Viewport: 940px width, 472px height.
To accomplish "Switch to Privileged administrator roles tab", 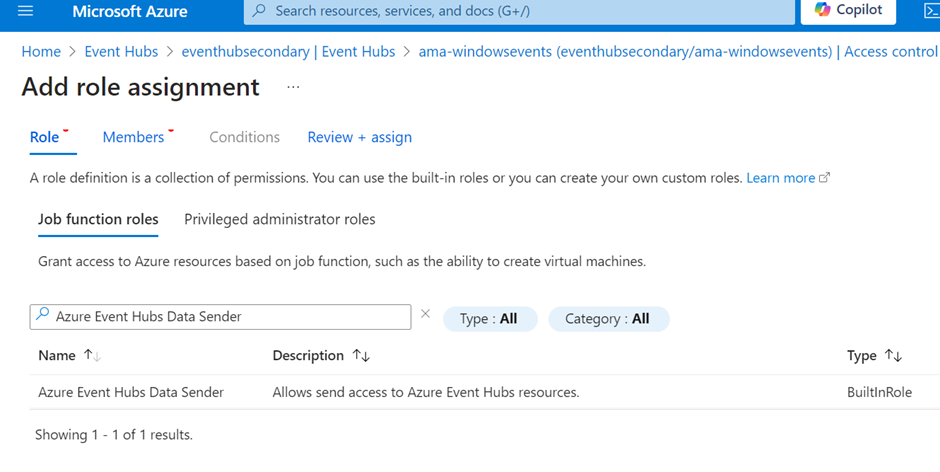I will [x=280, y=220].
